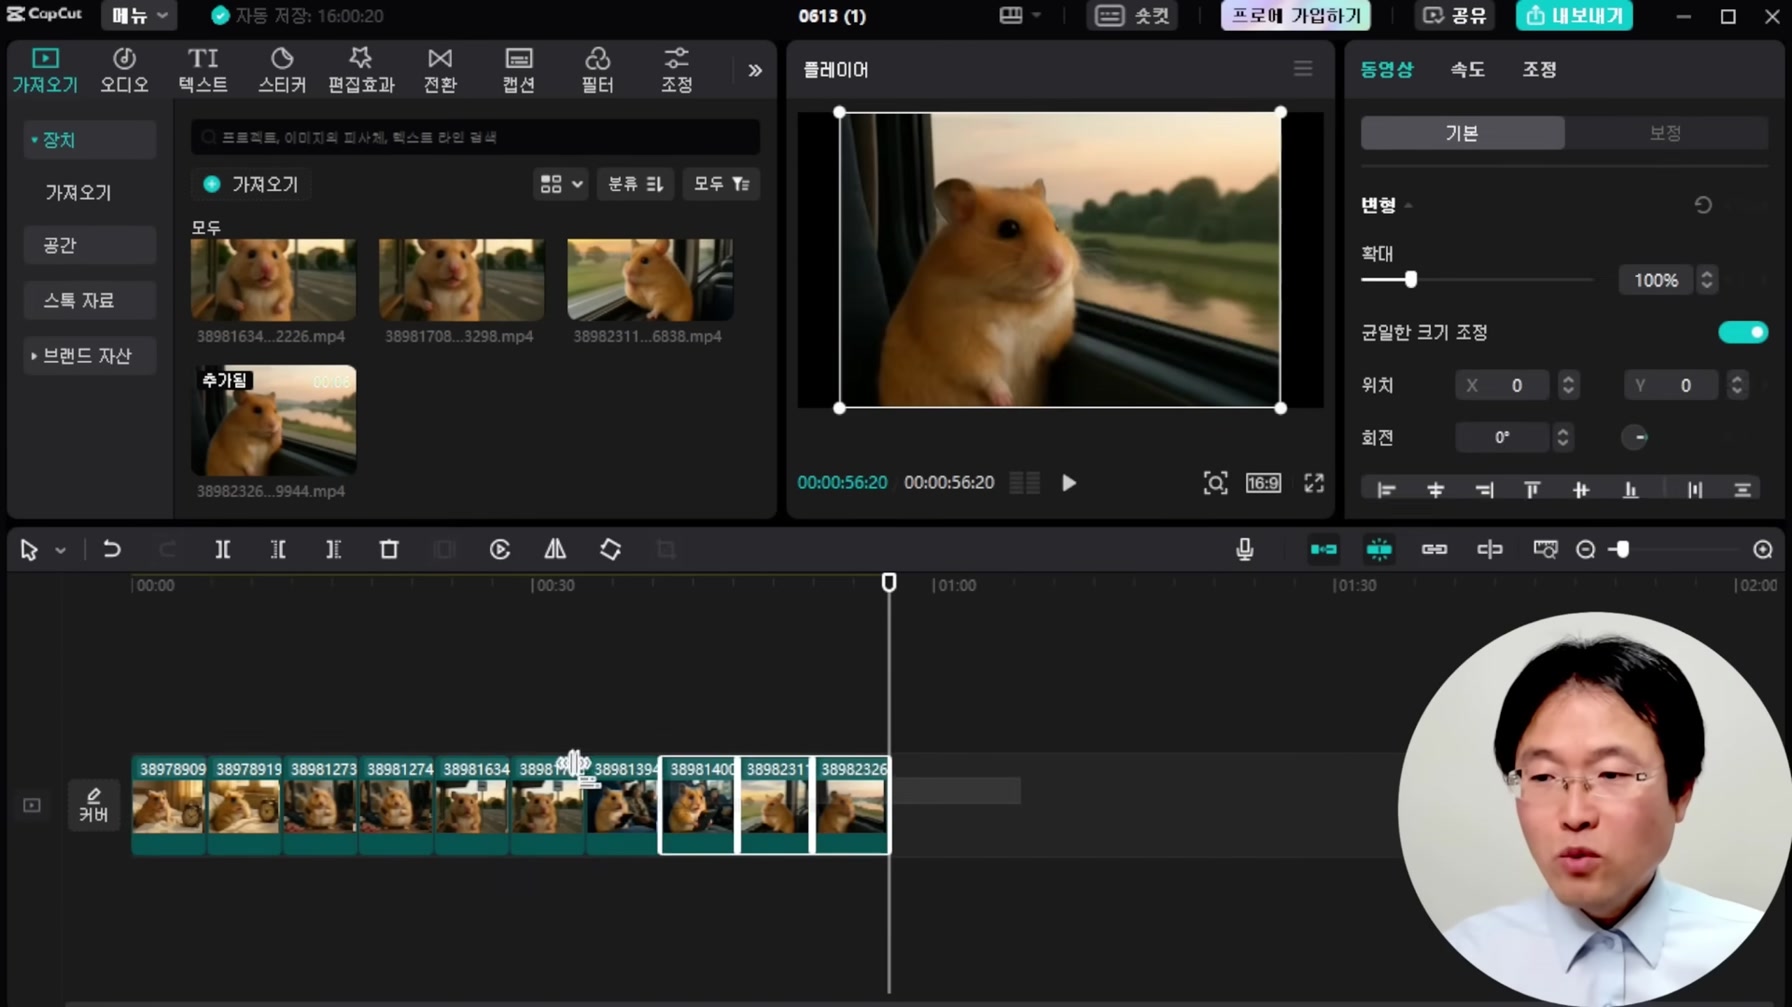Viewport: 1792px width, 1007px height.
Task: Click the reverse playback icon in toolbar
Action: coord(500,549)
